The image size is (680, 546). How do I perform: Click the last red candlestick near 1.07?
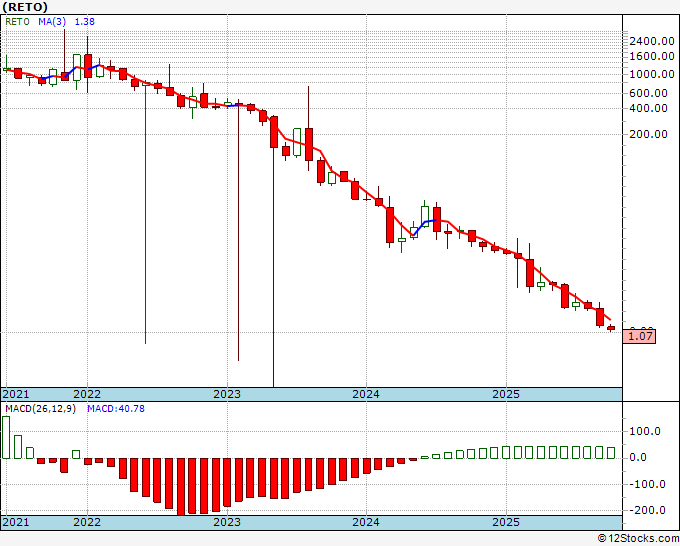(611, 328)
